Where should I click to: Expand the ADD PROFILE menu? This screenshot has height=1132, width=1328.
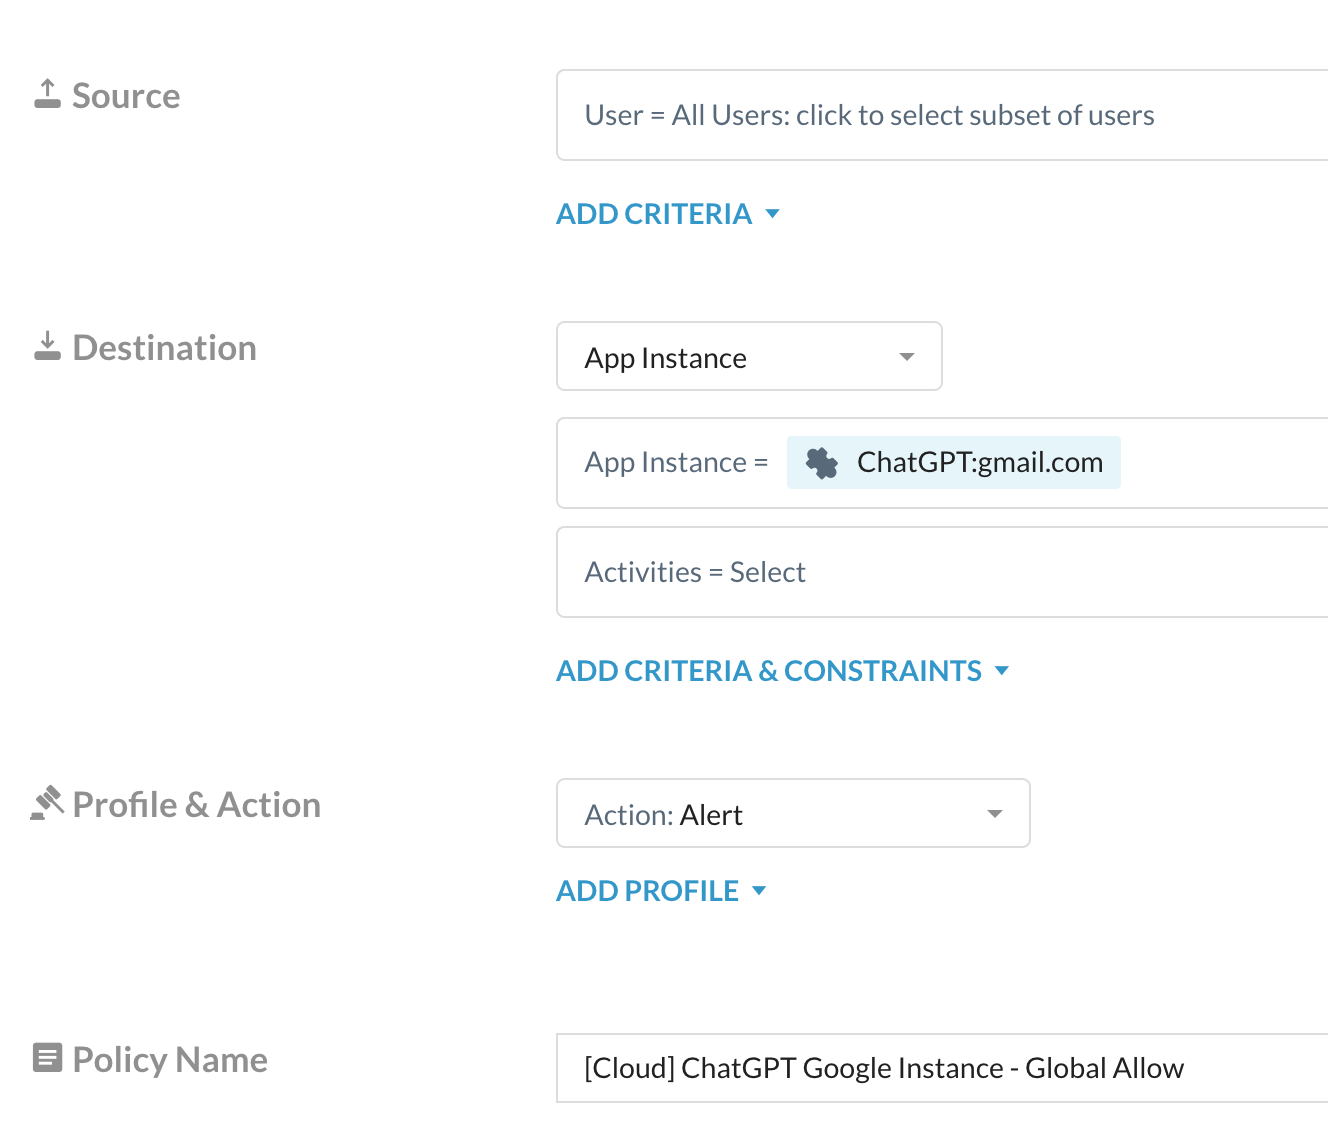pyautogui.click(x=661, y=891)
